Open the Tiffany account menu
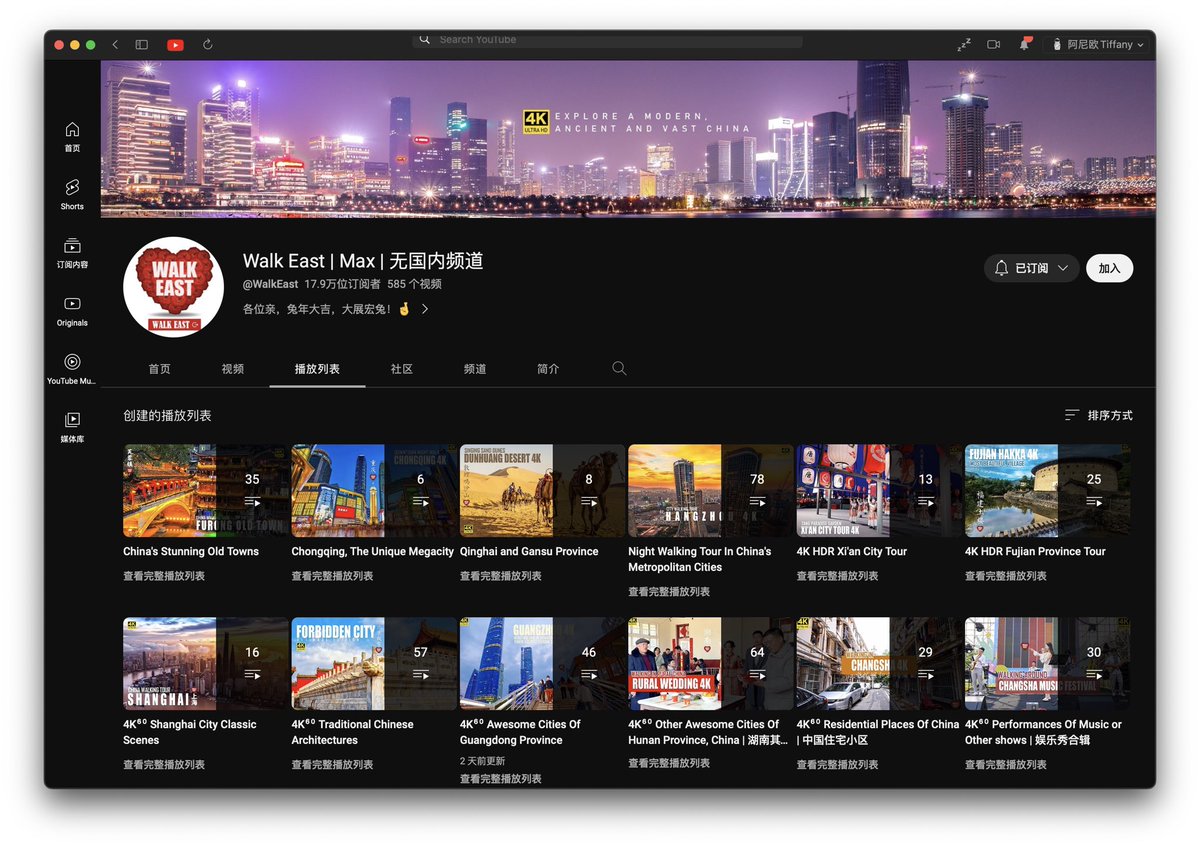The image size is (1200, 847). click(x=1097, y=45)
